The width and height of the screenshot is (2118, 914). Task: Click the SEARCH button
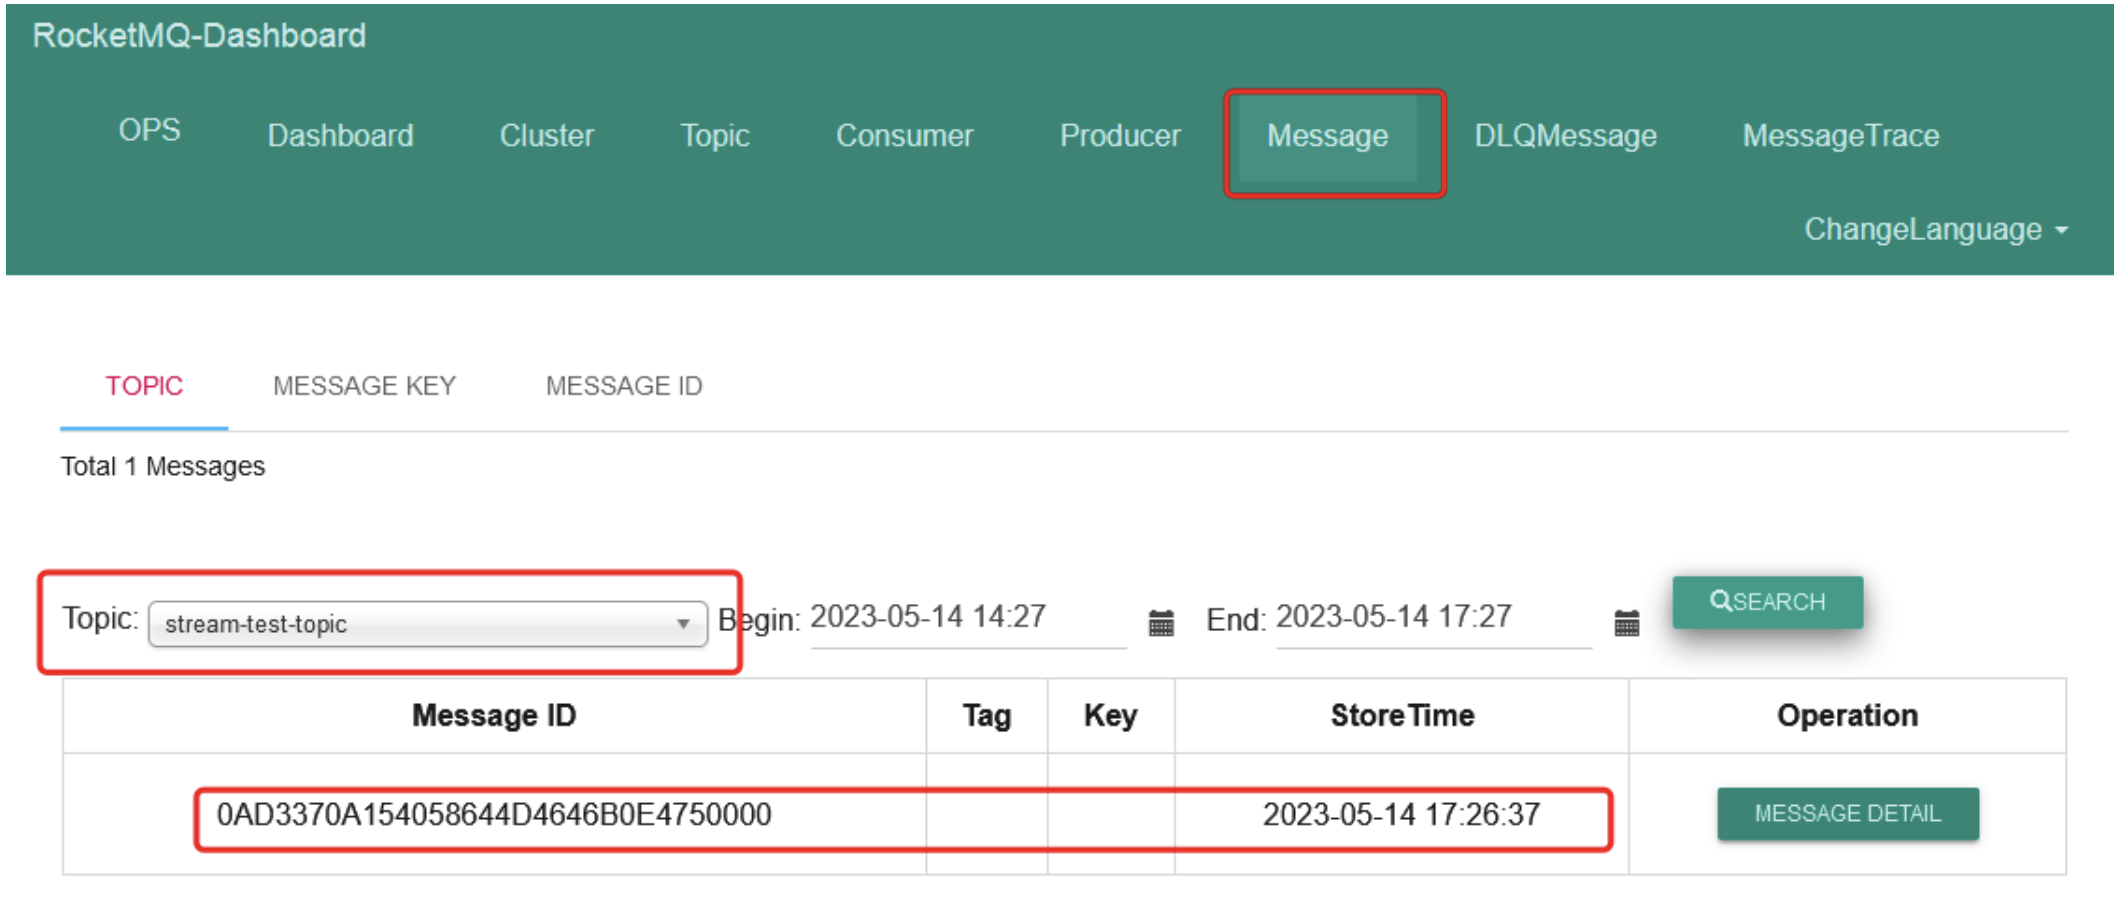pos(1767,602)
